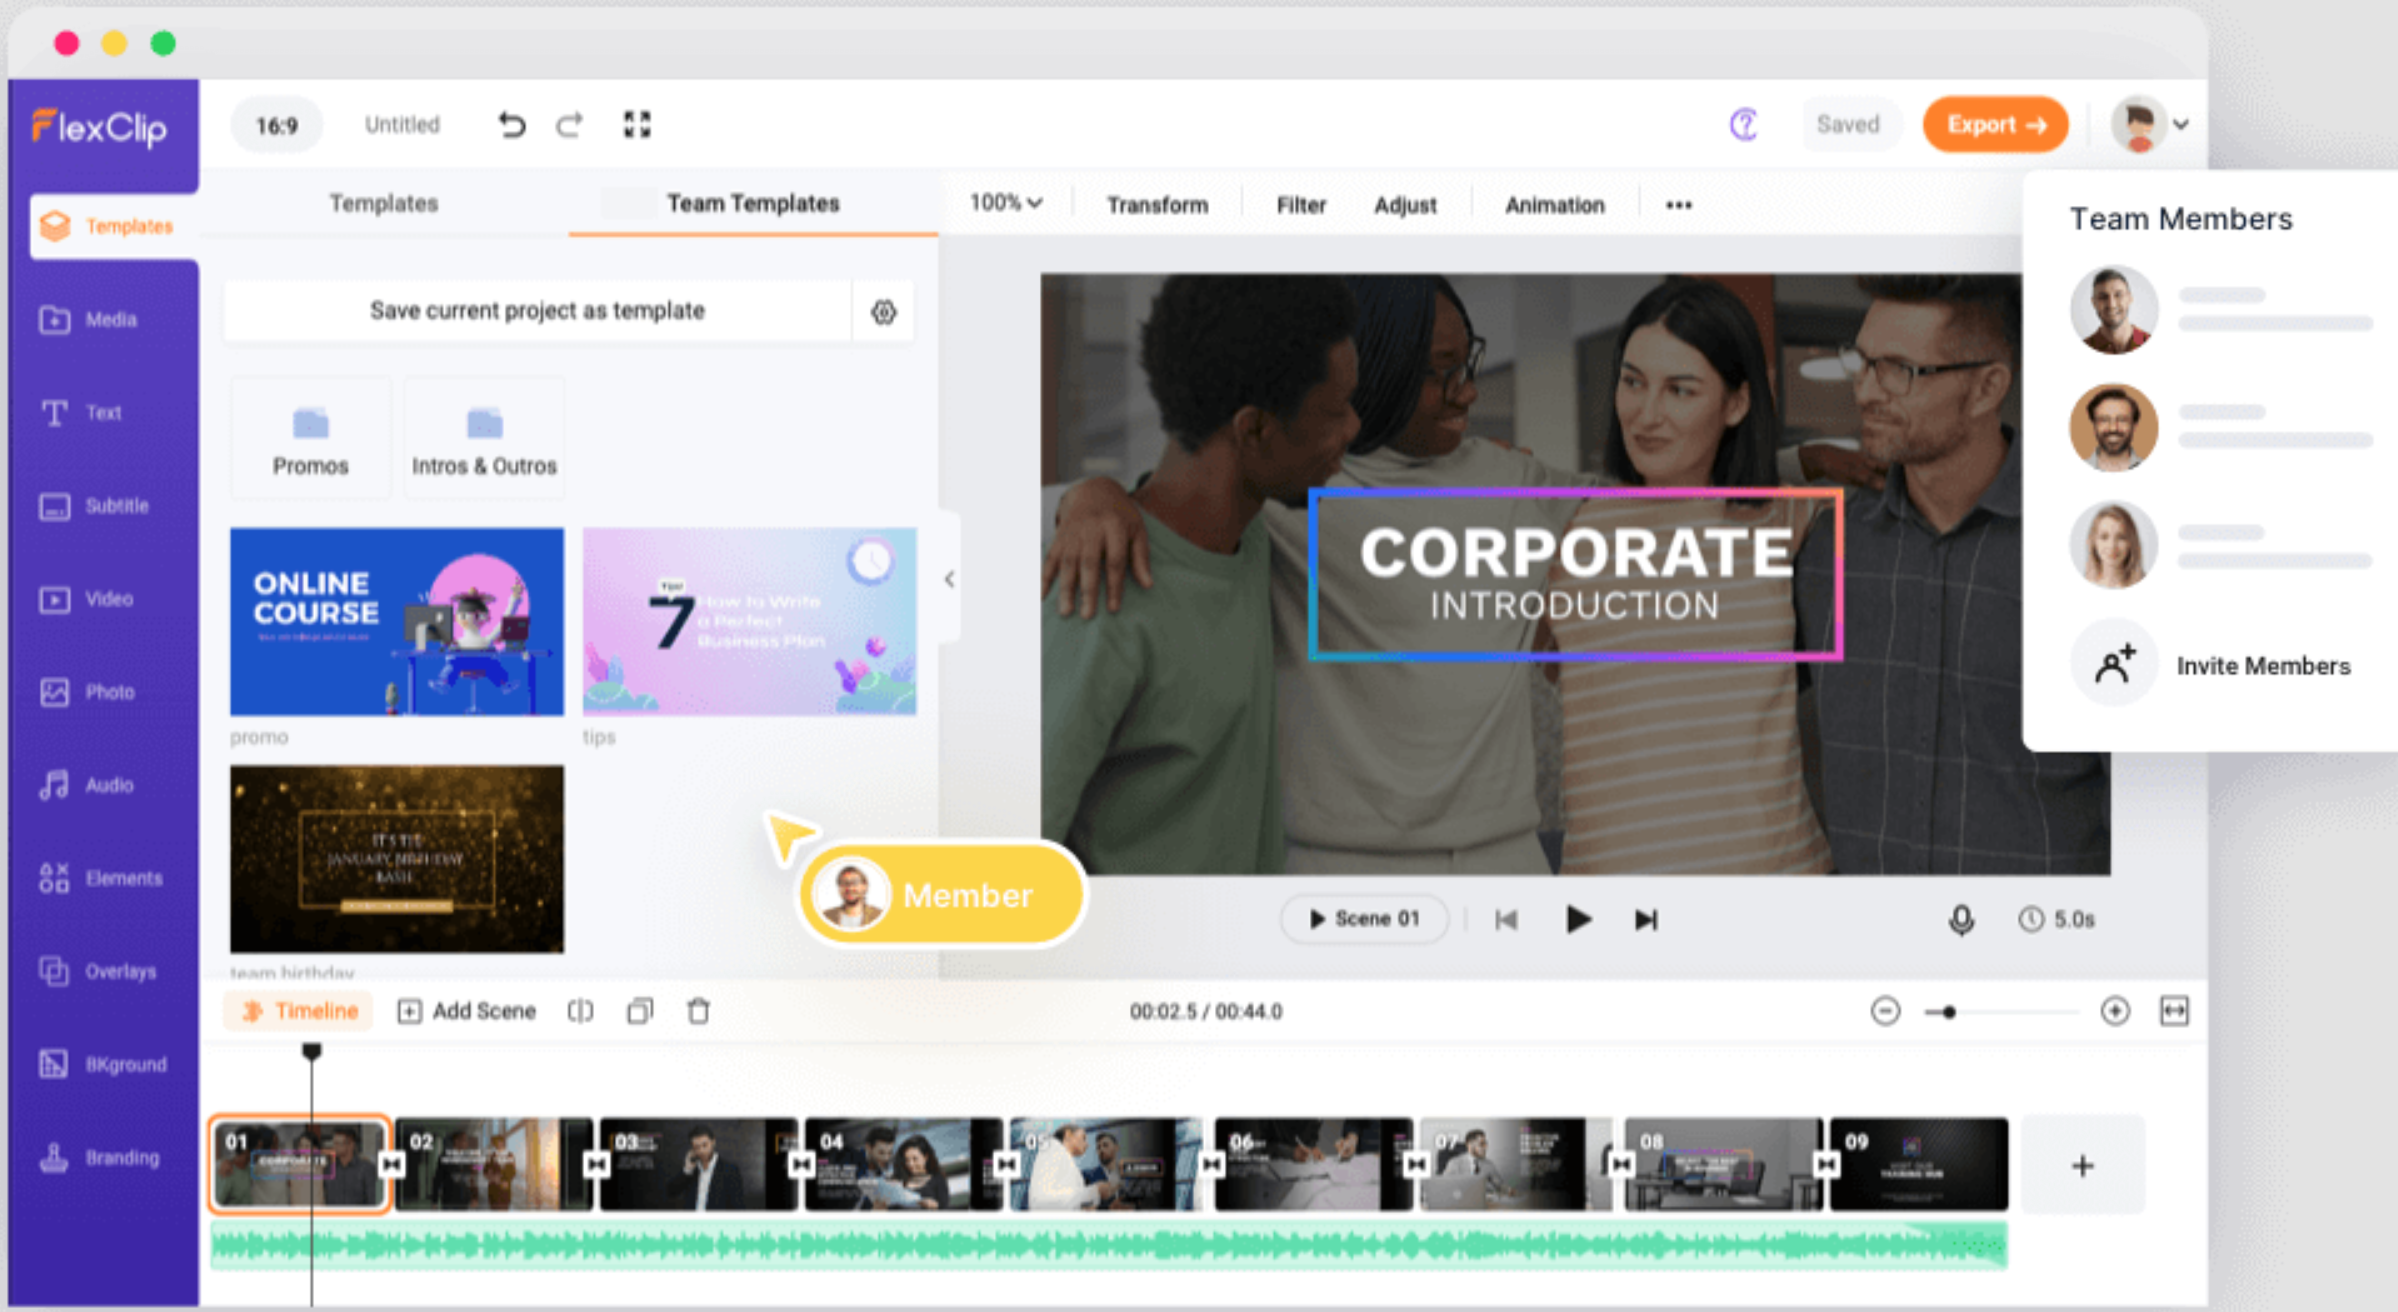
Task: Select the Online Course template thumbnail
Action: coord(397,621)
